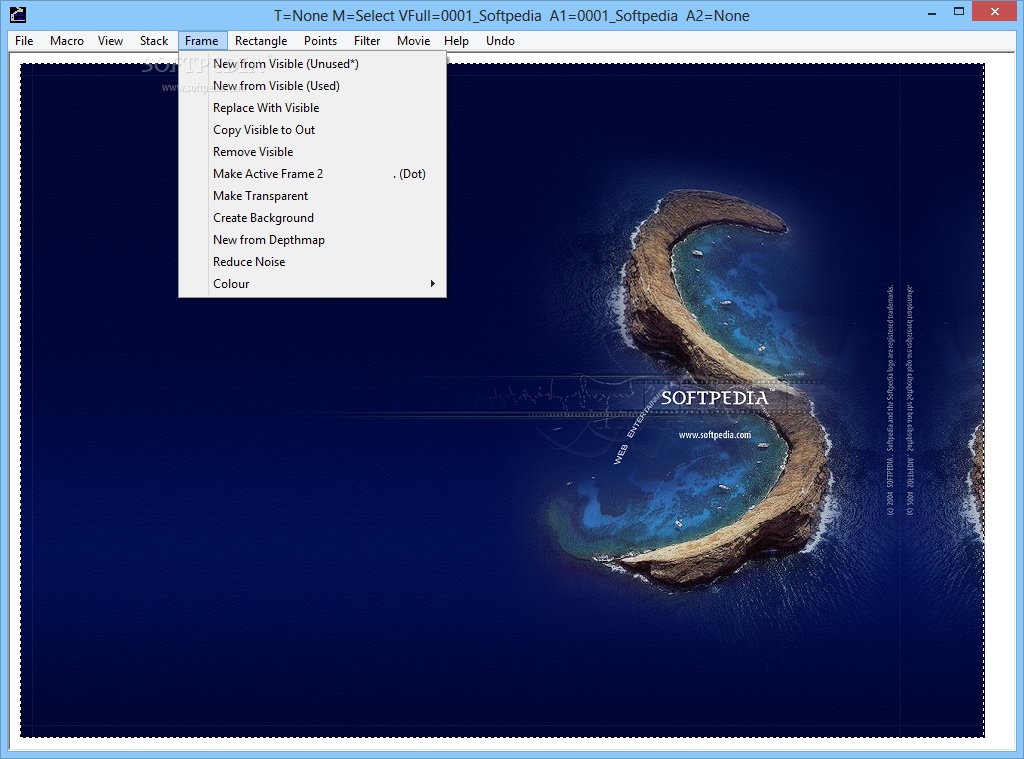The width and height of the screenshot is (1024, 759).
Task: Open the Points menu
Action: pos(320,40)
